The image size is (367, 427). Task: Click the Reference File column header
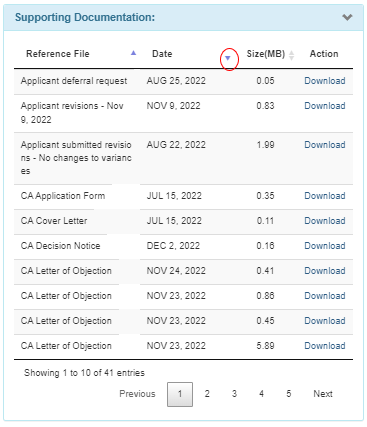point(58,54)
